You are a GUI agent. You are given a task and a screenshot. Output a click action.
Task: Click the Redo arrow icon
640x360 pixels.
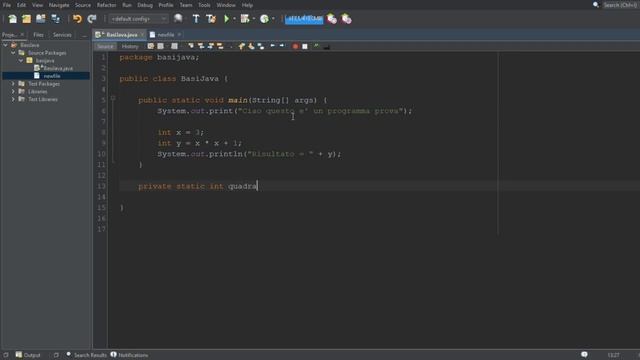(x=92, y=19)
